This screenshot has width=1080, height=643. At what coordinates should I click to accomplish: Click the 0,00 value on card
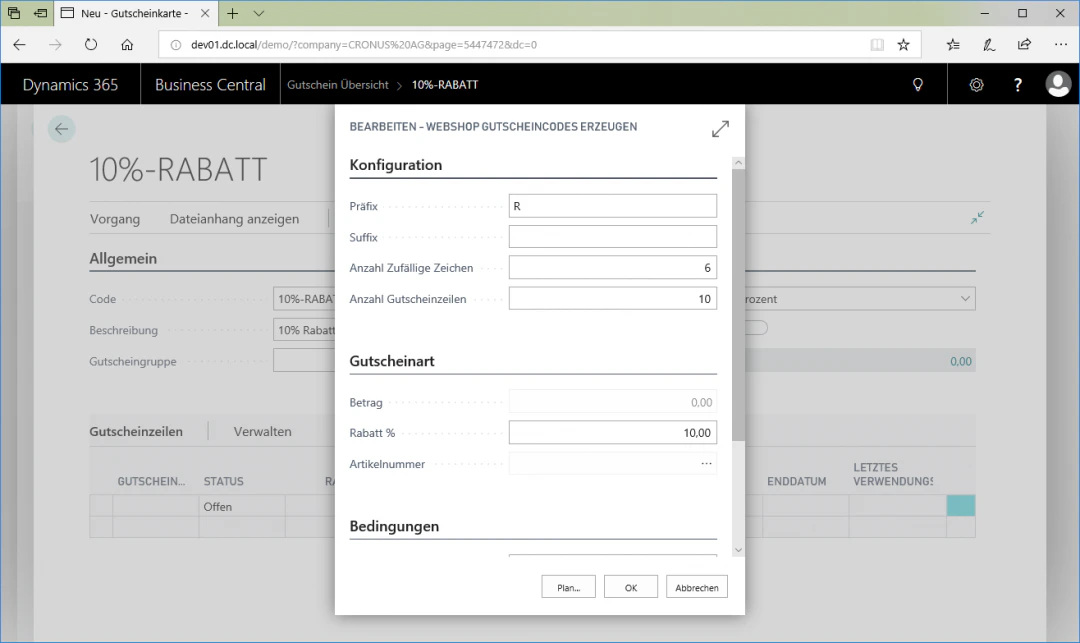(961, 361)
